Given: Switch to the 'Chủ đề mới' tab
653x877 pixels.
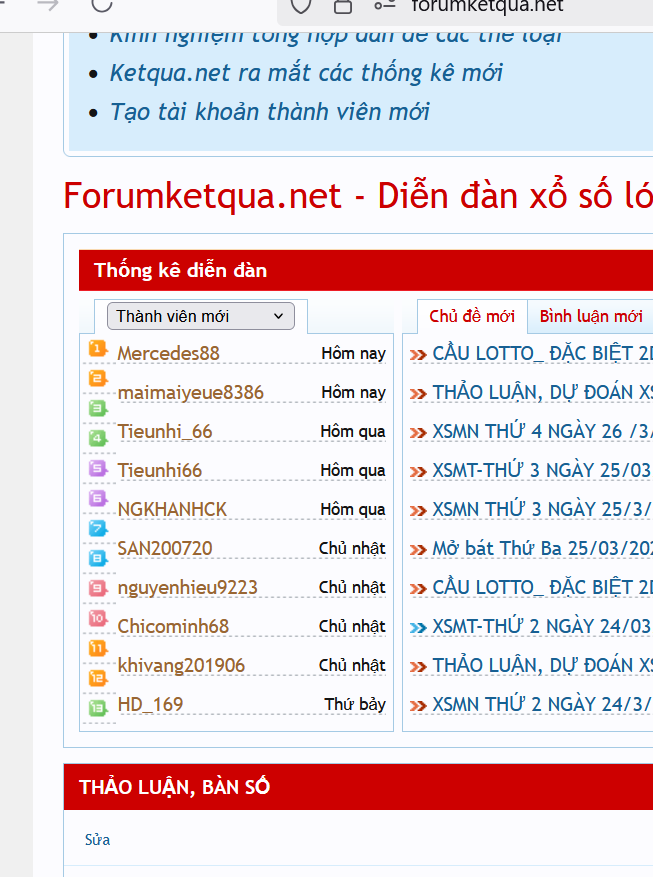Looking at the screenshot, I should coord(472,317).
